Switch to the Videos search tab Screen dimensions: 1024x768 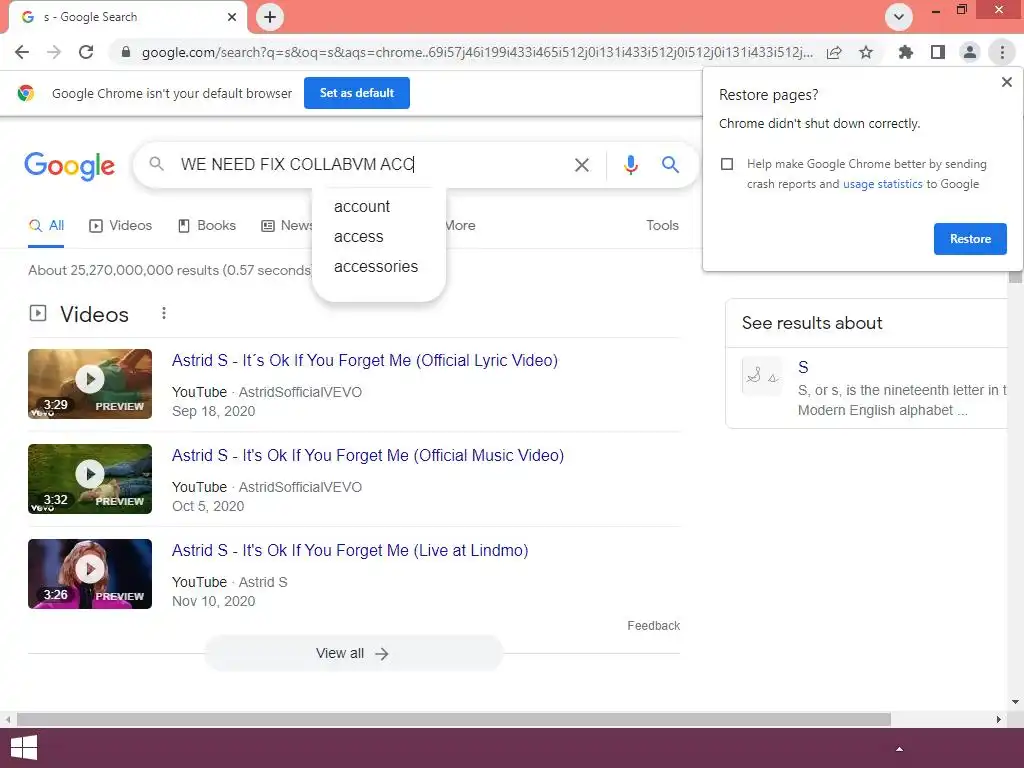click(x=121, y=226)
